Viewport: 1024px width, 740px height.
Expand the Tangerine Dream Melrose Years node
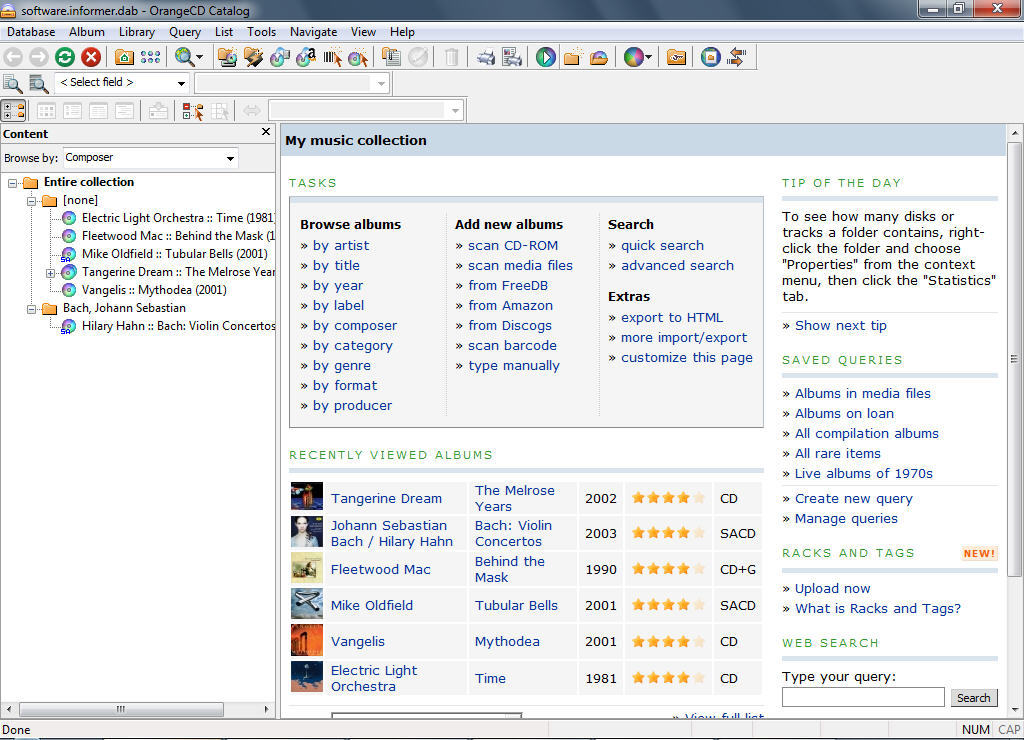click(50, 273)
